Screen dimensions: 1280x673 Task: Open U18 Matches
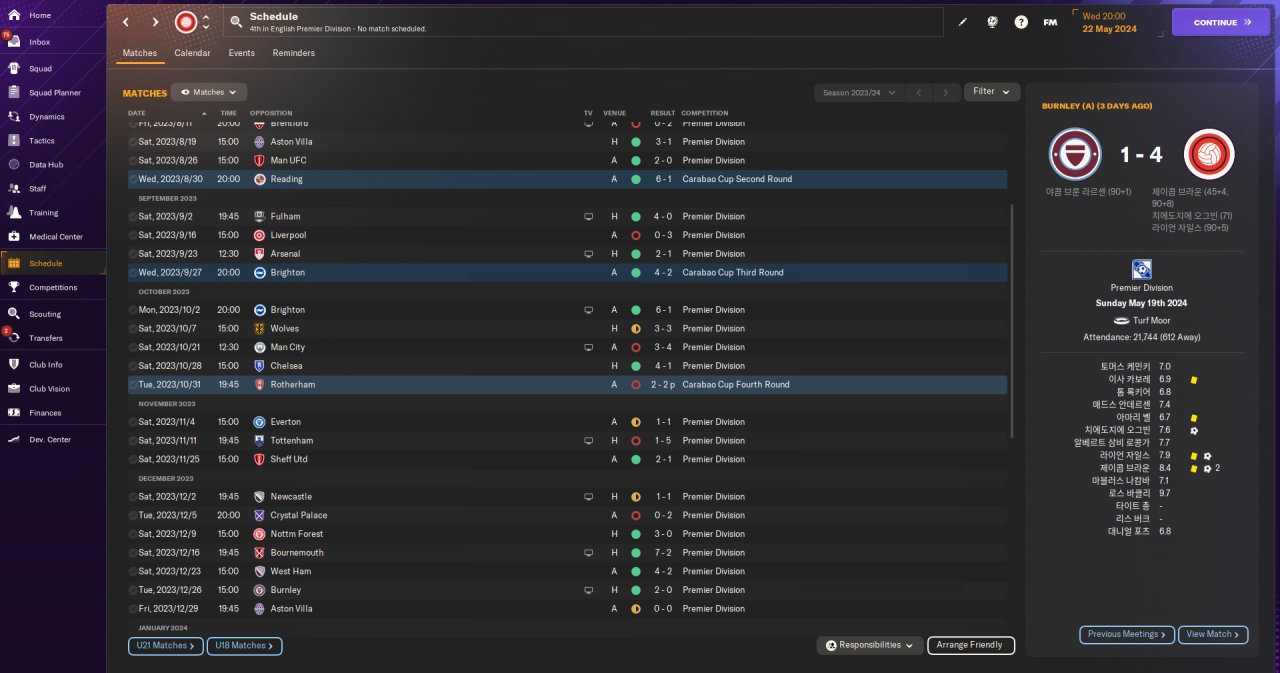pos(244,646)
